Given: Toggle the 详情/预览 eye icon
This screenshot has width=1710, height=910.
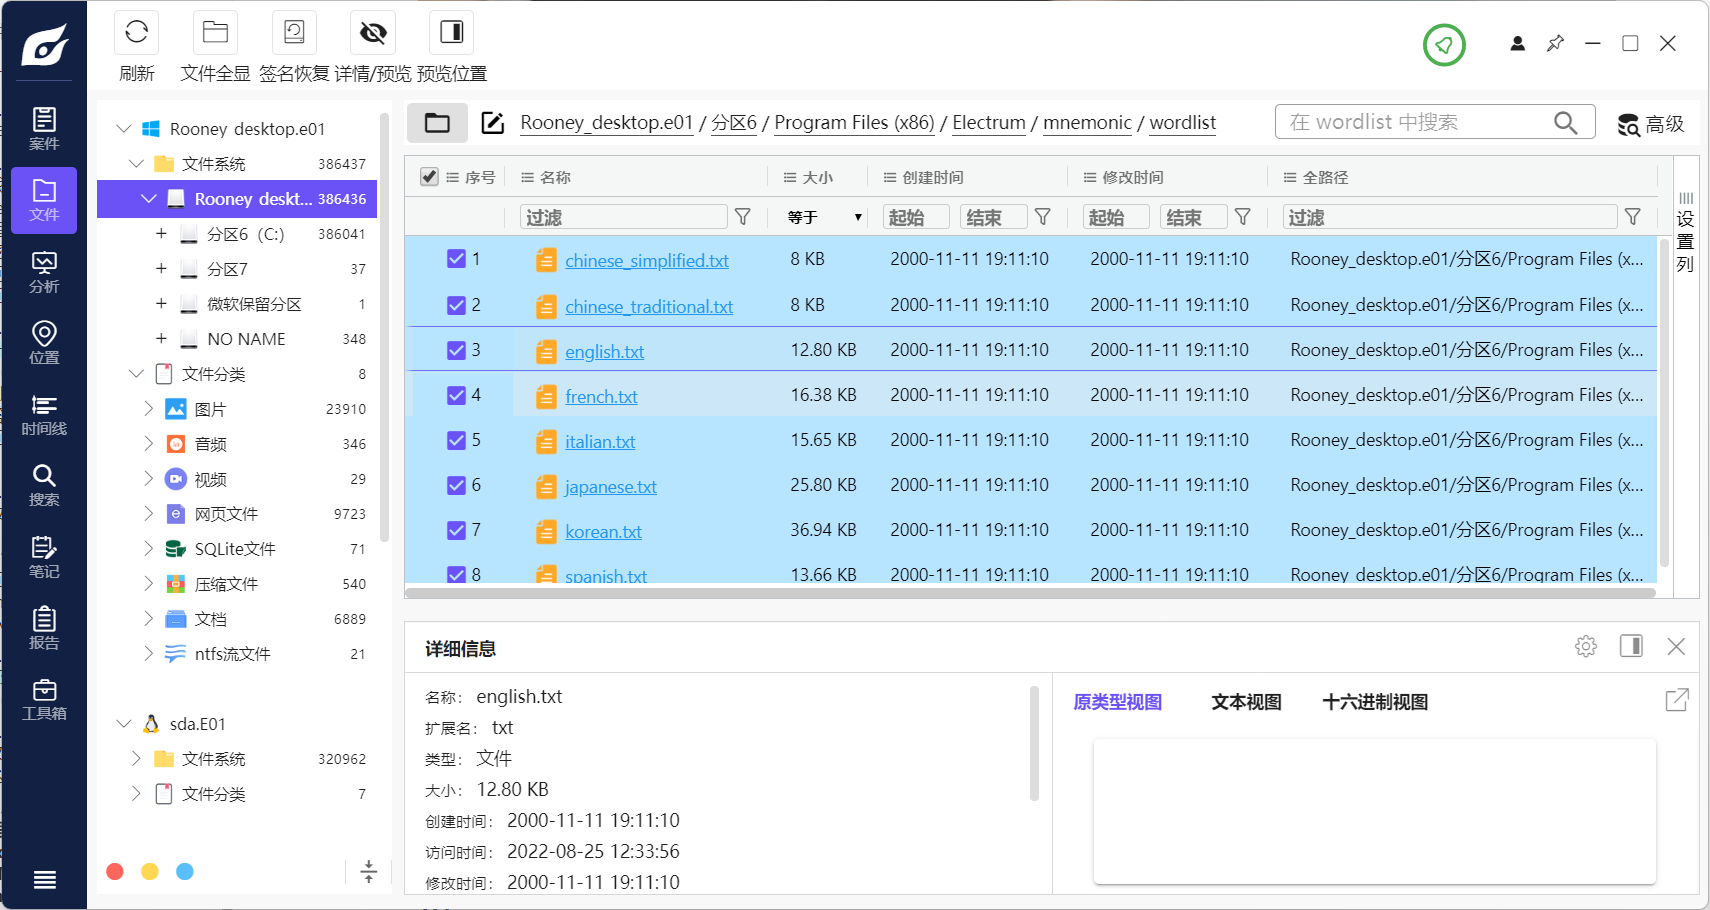Looking at the screenshot, I should pyautogui.click(x=373, y=32).
